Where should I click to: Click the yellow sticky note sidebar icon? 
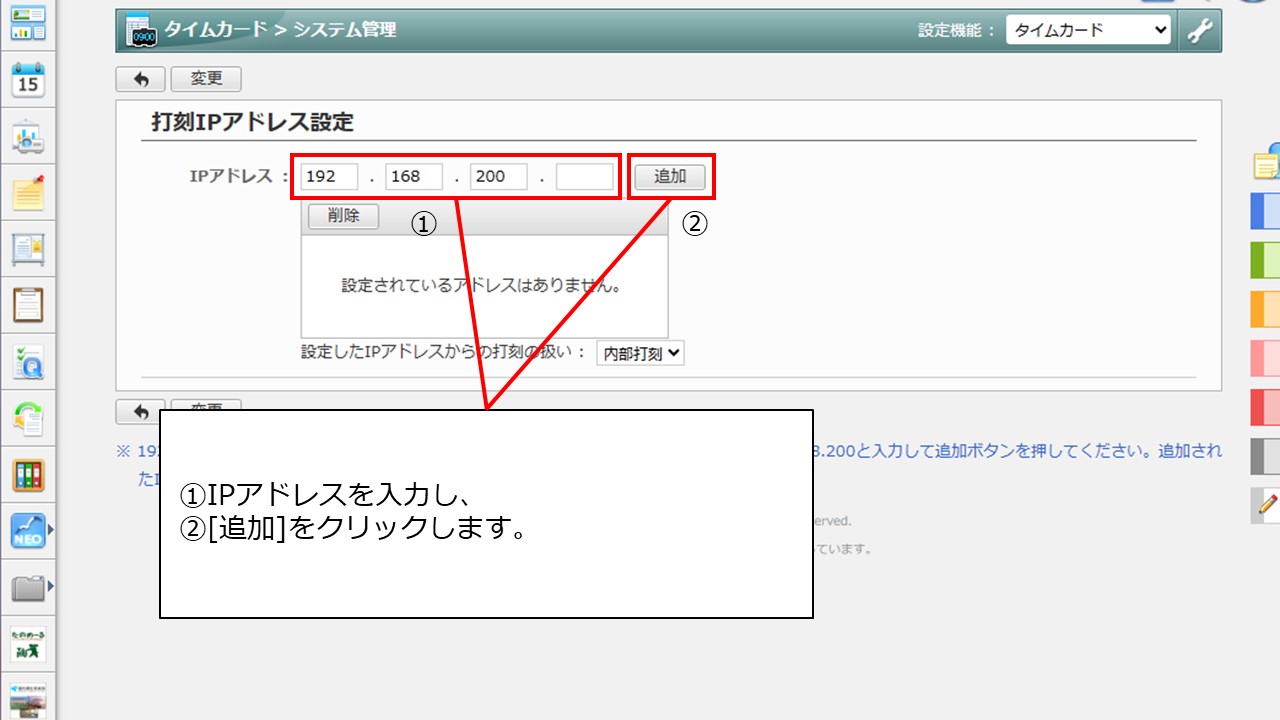coord(28,193)
